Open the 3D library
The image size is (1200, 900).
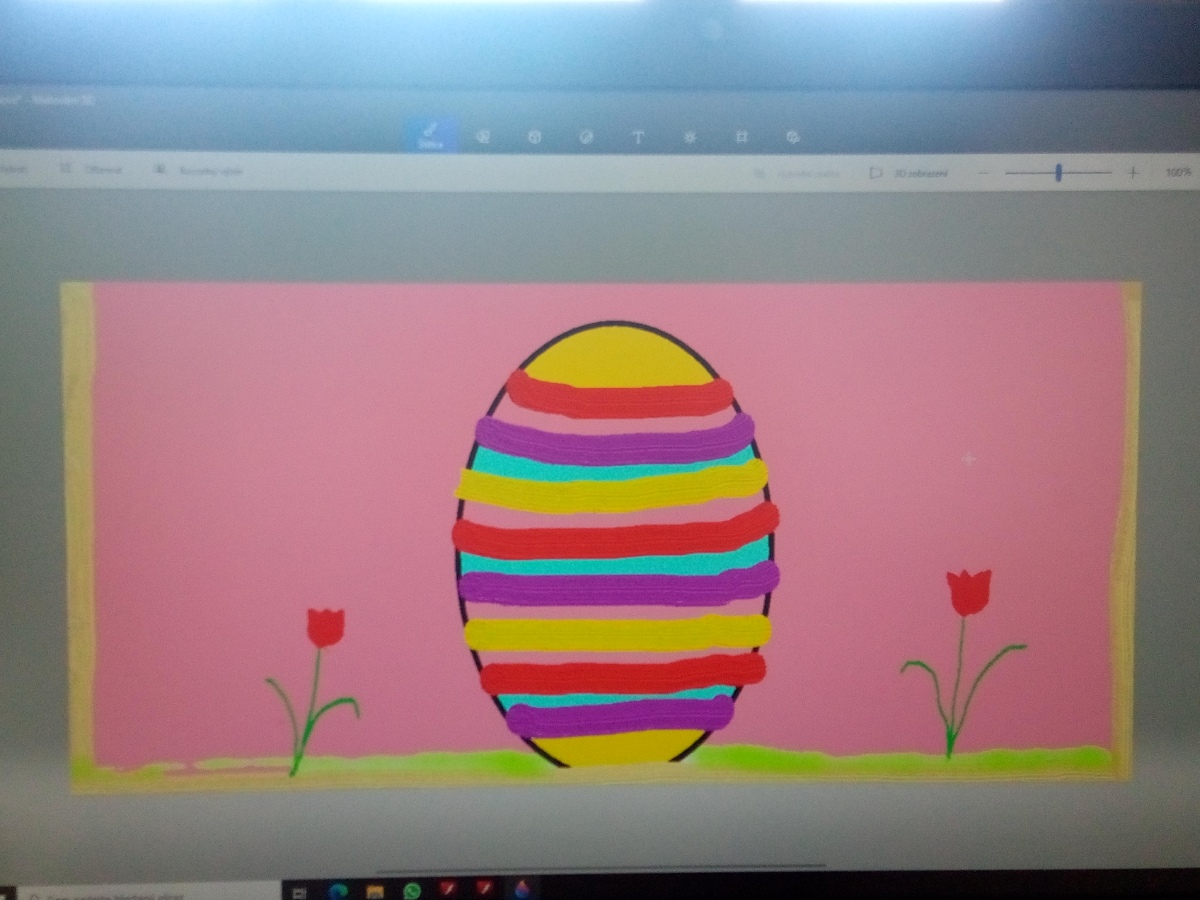click(x=792, y=137)
